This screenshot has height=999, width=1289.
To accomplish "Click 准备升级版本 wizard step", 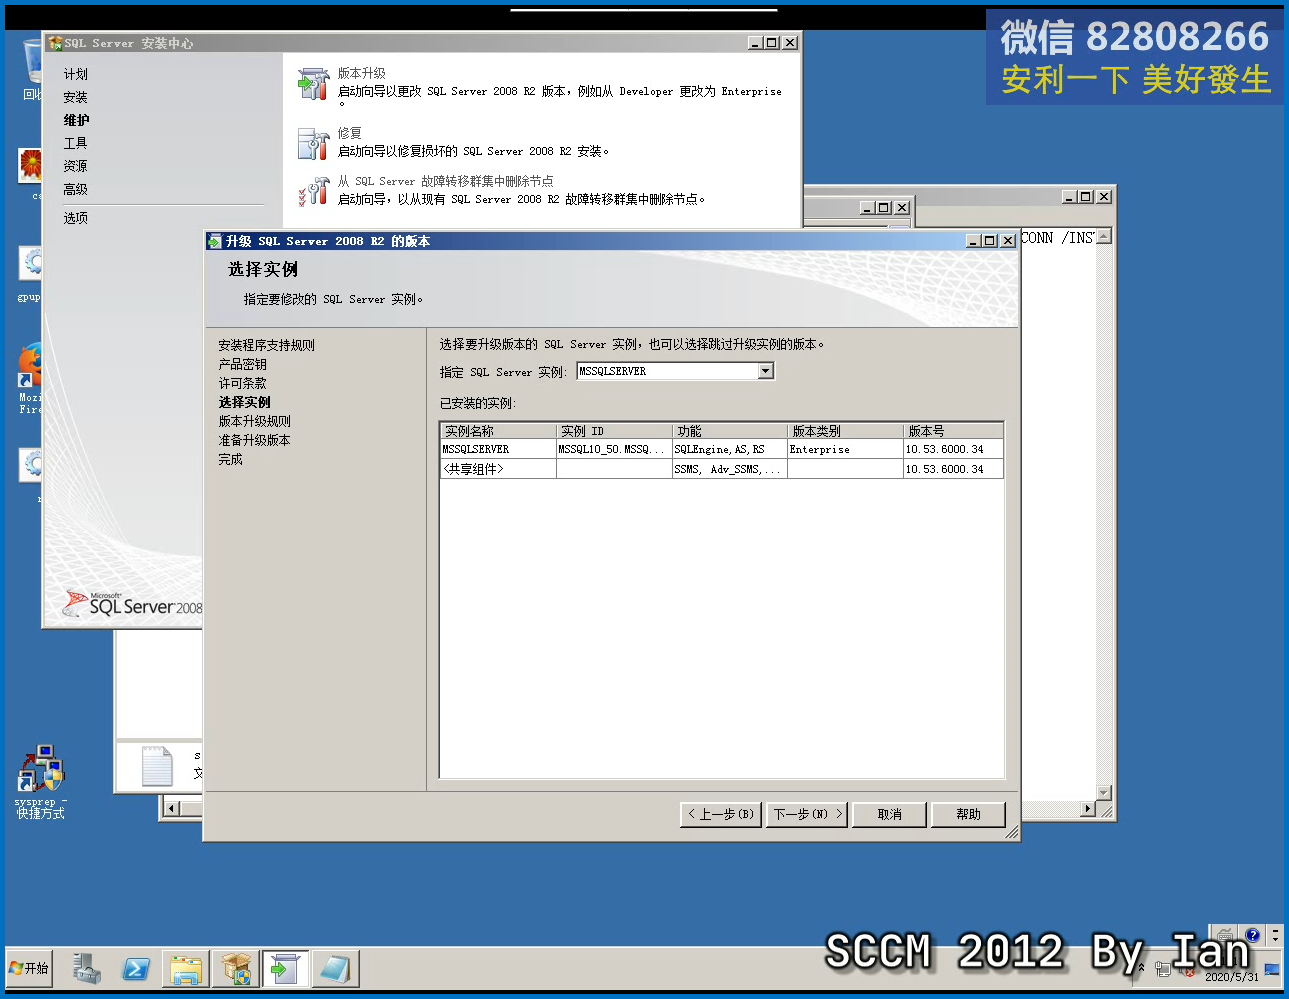I will point(254,440).
